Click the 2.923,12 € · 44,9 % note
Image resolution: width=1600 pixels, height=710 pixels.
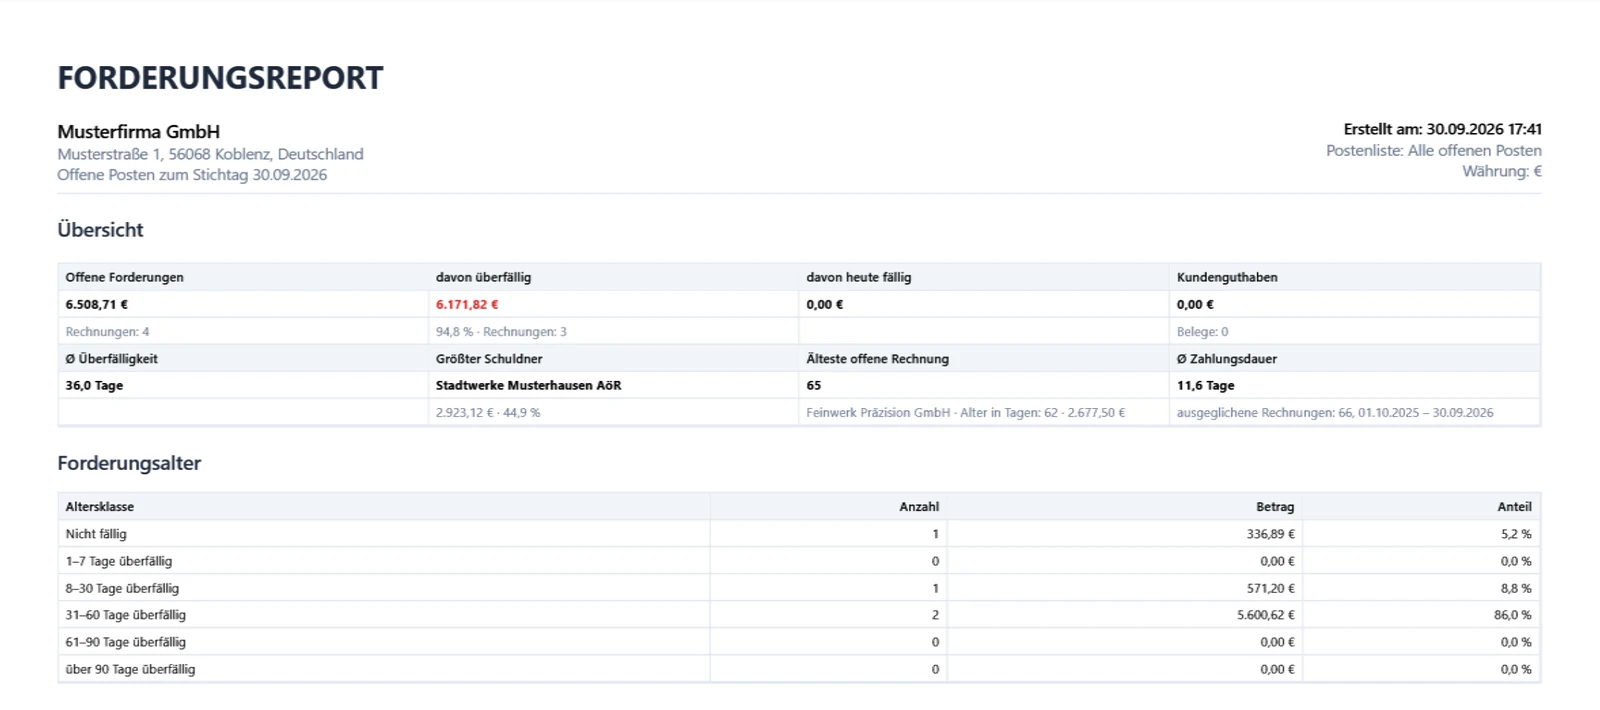488,412
